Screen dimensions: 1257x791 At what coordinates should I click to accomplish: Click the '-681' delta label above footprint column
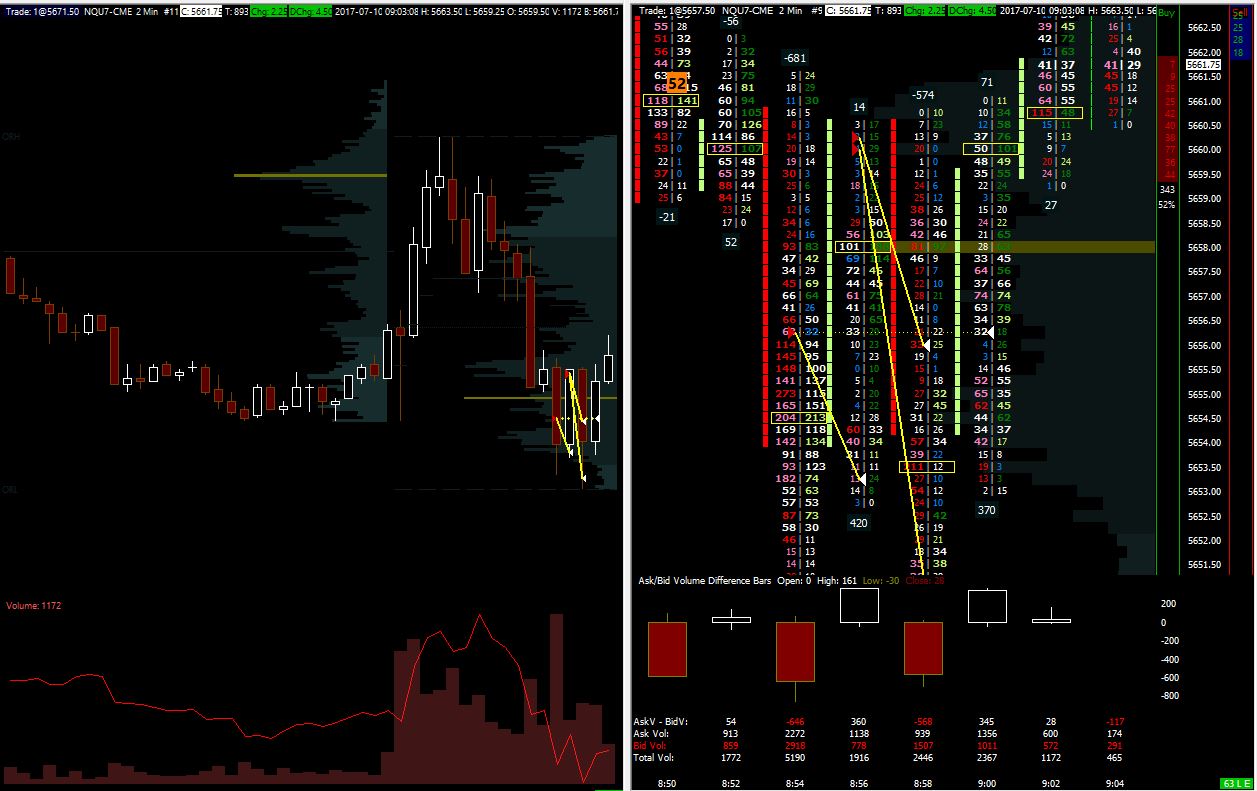pyautogui.click(x=796, y=58)
